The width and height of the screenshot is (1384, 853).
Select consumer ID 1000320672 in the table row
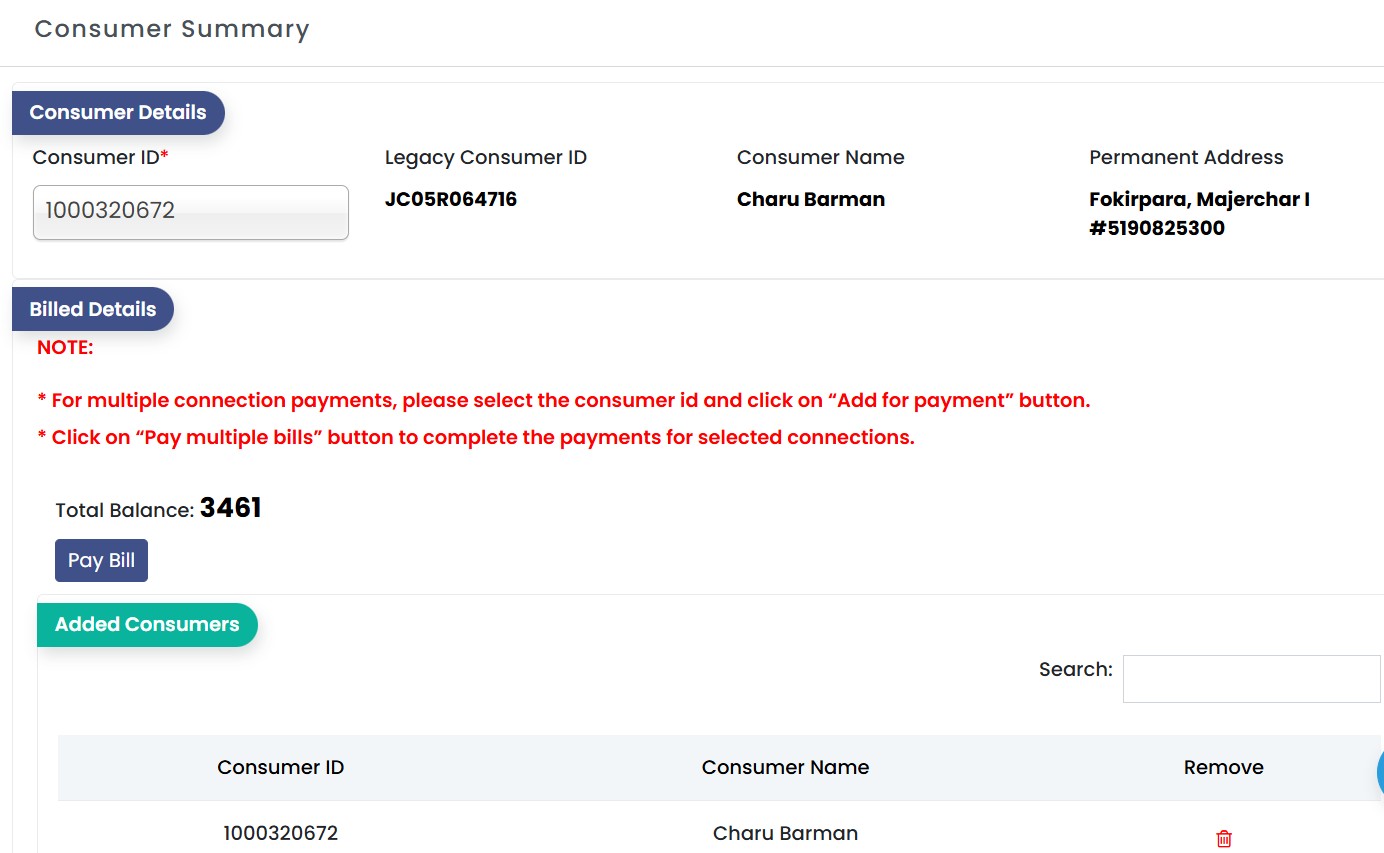pos(280,833)
